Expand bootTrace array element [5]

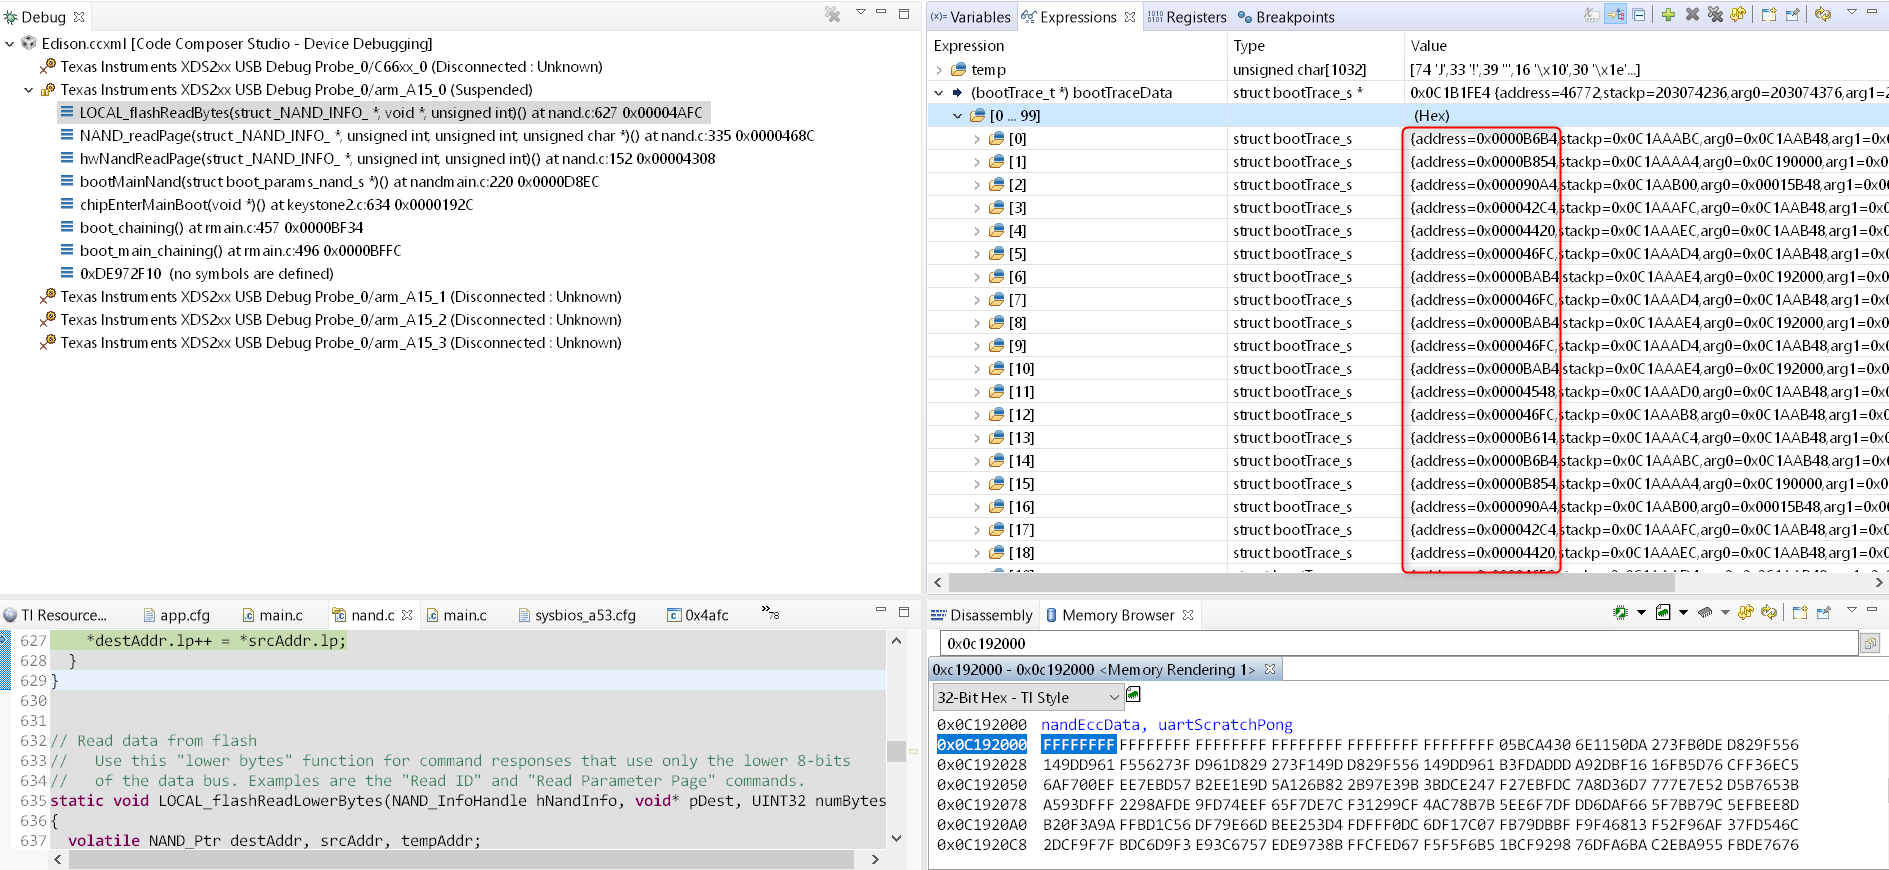click(x=977, y=254)
